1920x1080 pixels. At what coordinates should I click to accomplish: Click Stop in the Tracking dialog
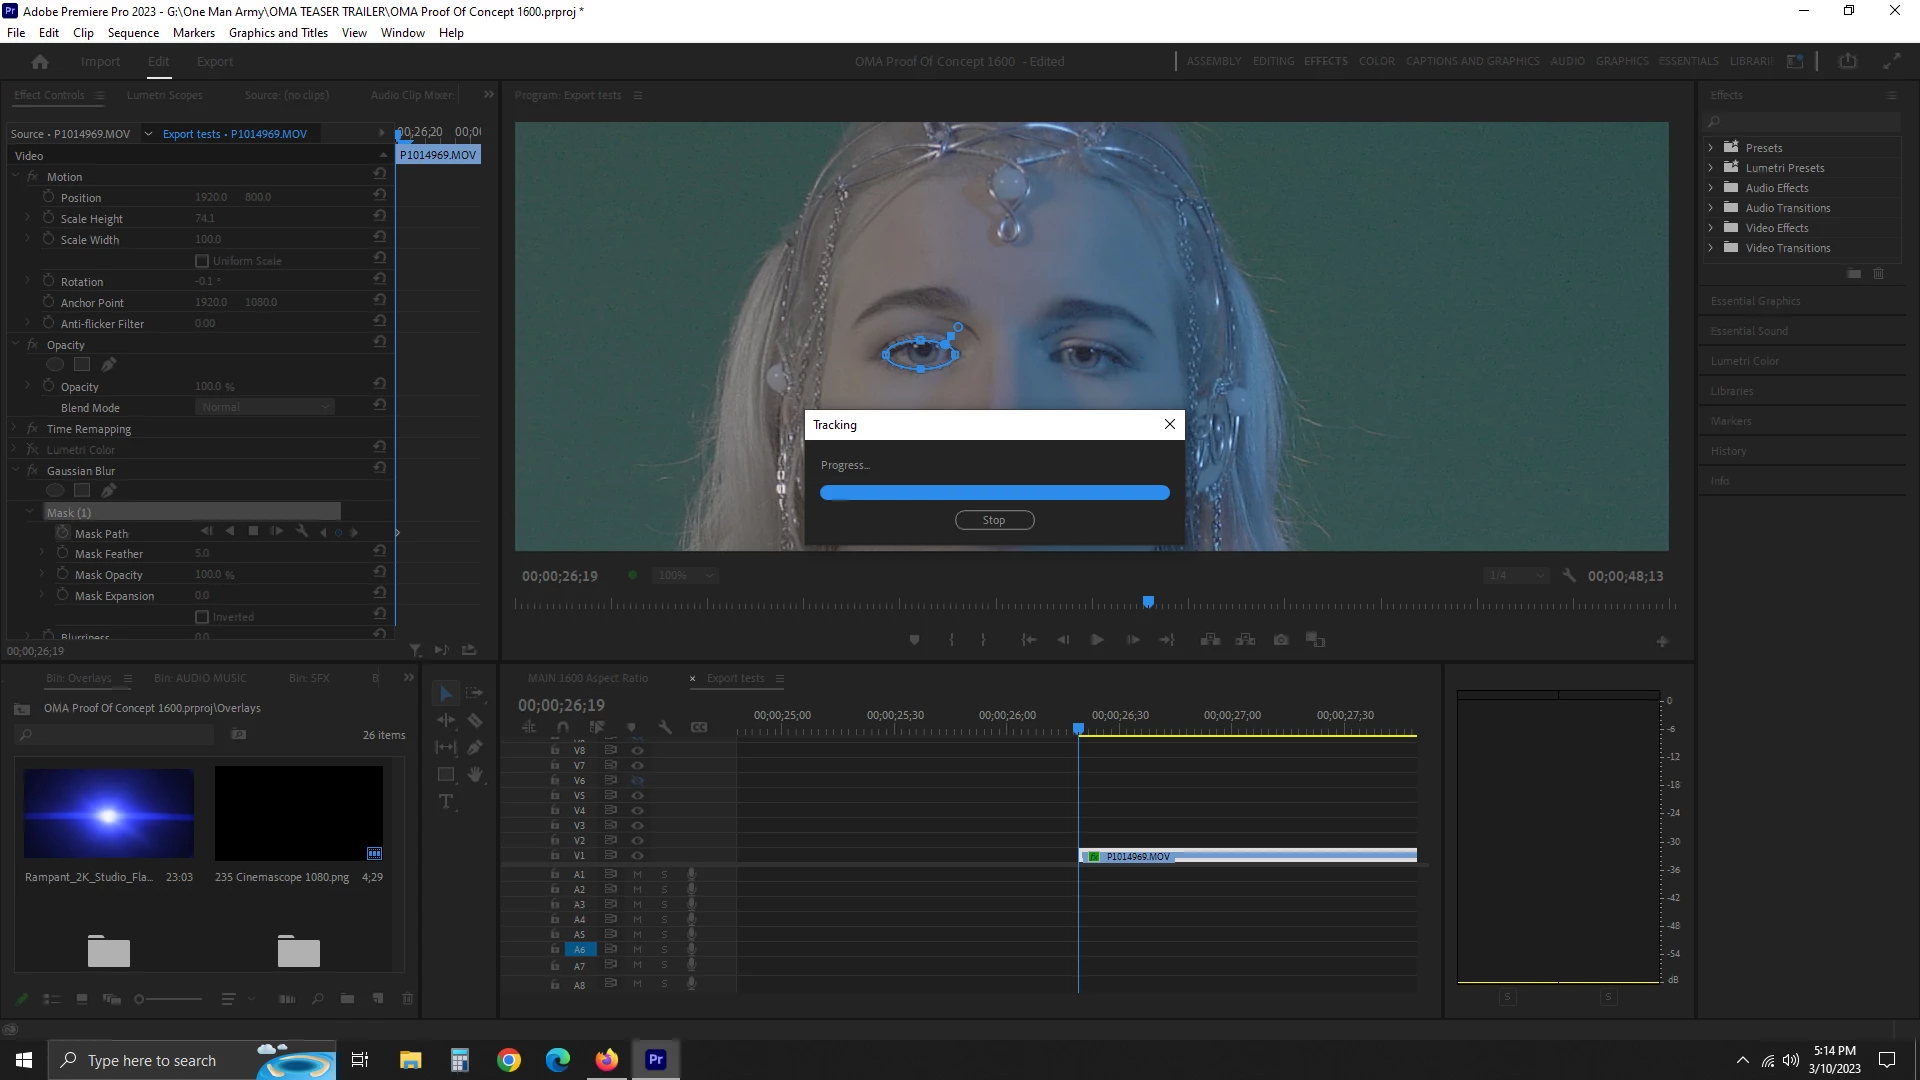click(994, 520)
